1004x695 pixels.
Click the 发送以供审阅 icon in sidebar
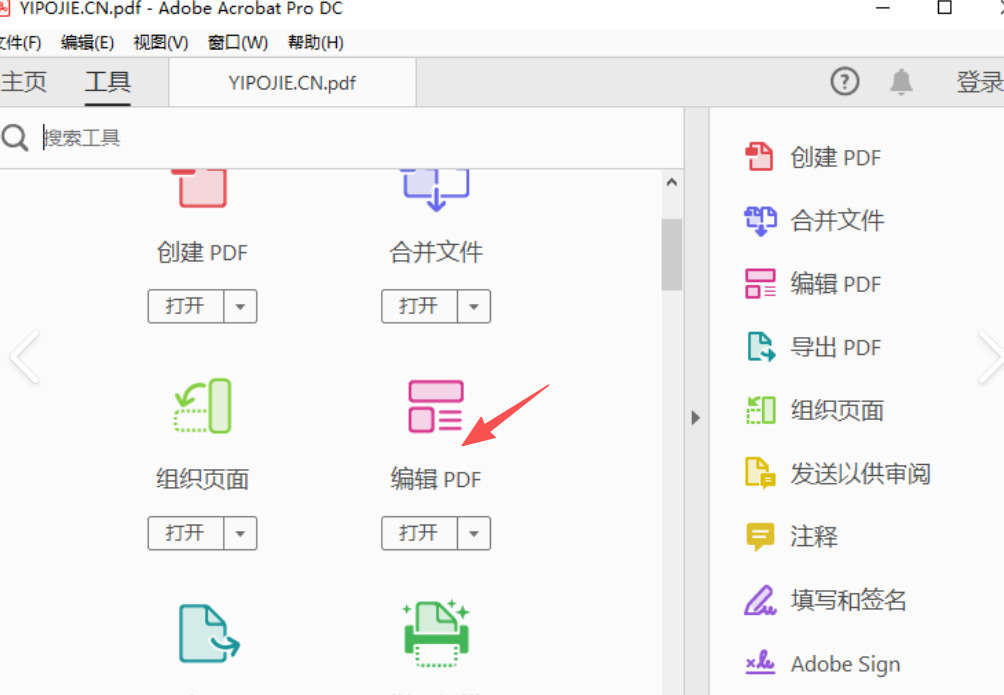pyautogui.click(x=760, y=473)
